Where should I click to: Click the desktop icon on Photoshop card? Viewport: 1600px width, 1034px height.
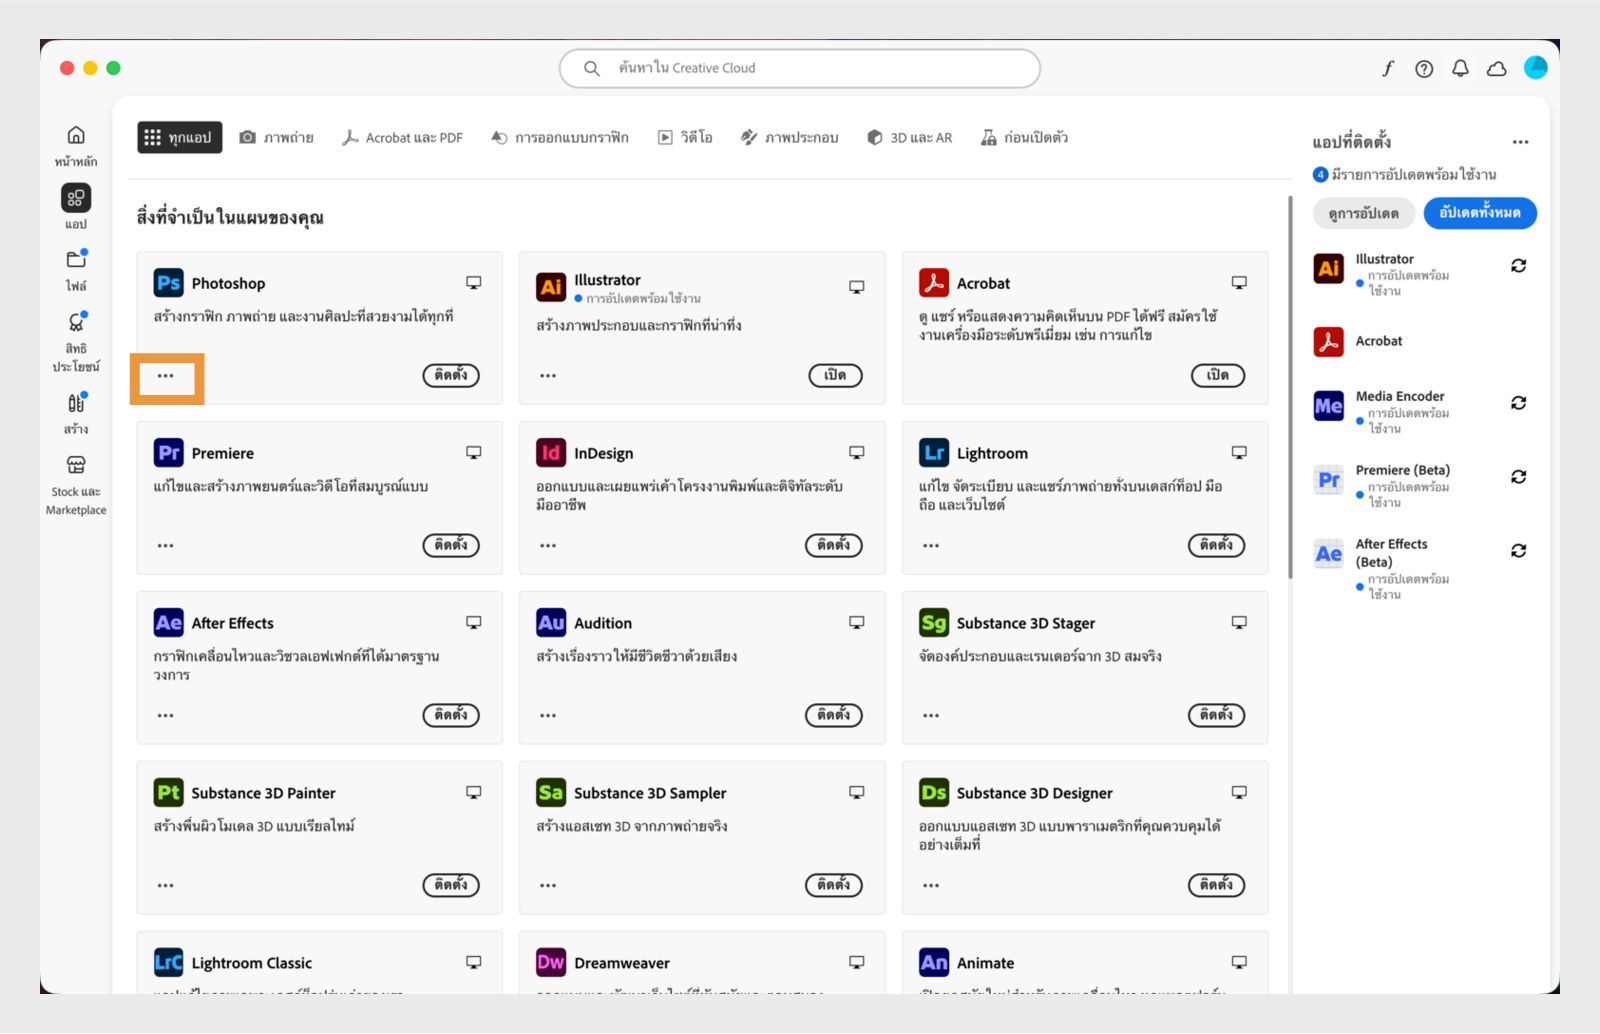pos(474,283)
